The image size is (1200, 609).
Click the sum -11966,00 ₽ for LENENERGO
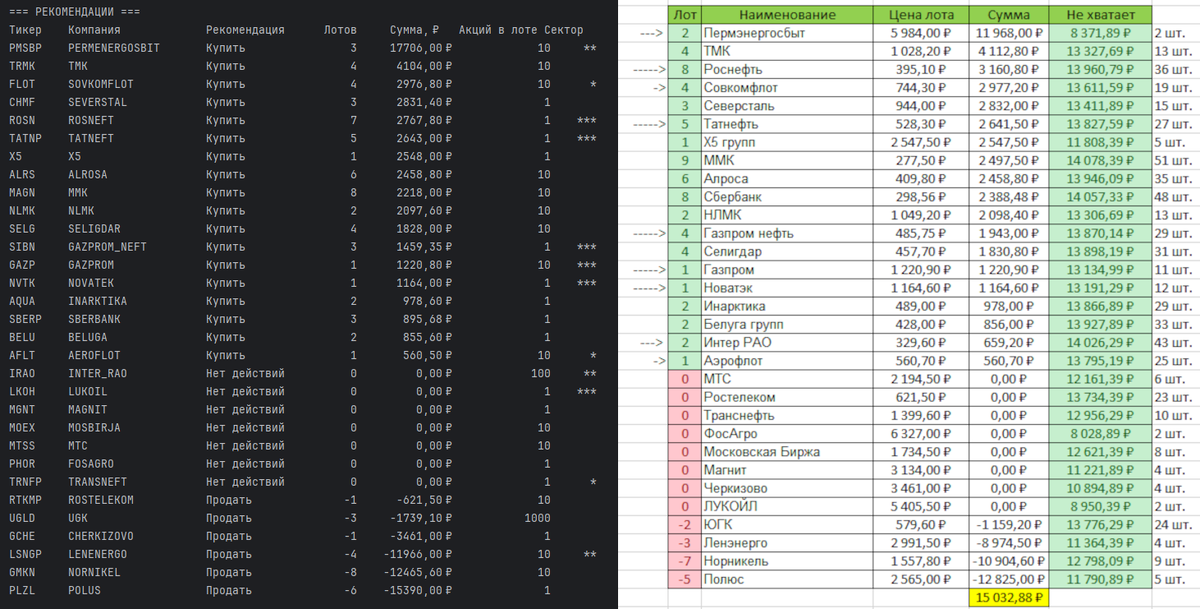click(x=418, y=554)
